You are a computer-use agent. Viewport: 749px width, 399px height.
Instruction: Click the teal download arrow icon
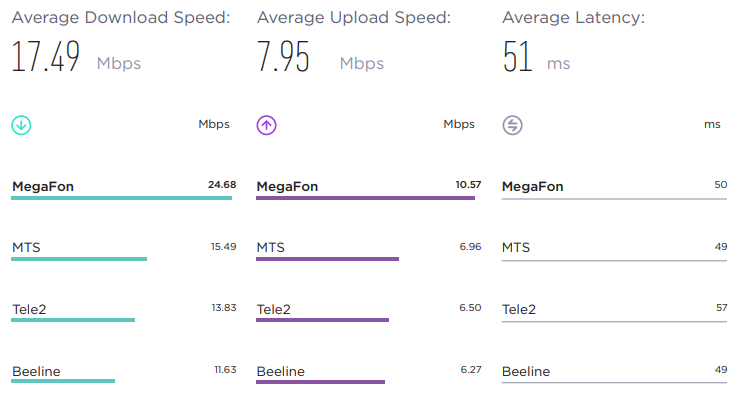(x=21, y=125)
